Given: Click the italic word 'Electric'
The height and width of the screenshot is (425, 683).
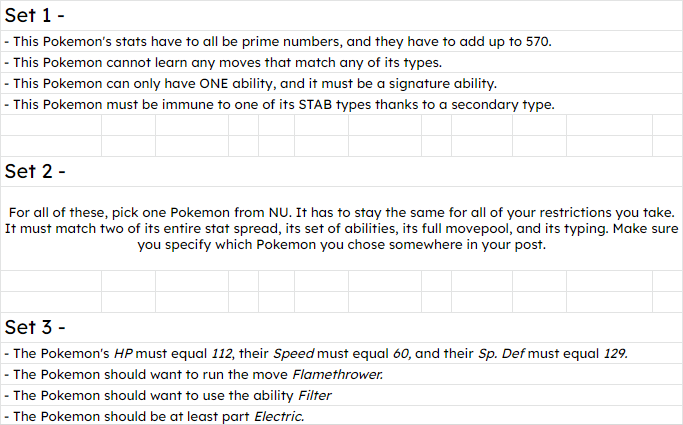Looking at the screenshot, I should pos(279,416).
